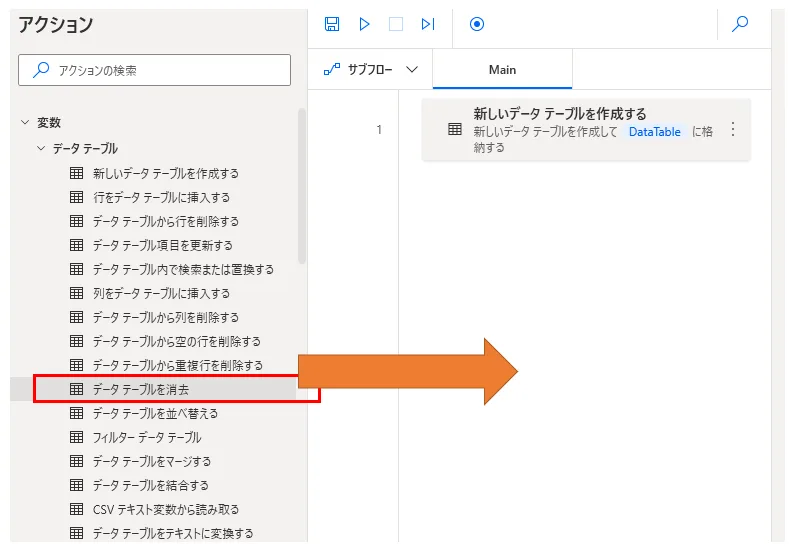
Task: Click the Save flow icon
Action: (332, 24)
